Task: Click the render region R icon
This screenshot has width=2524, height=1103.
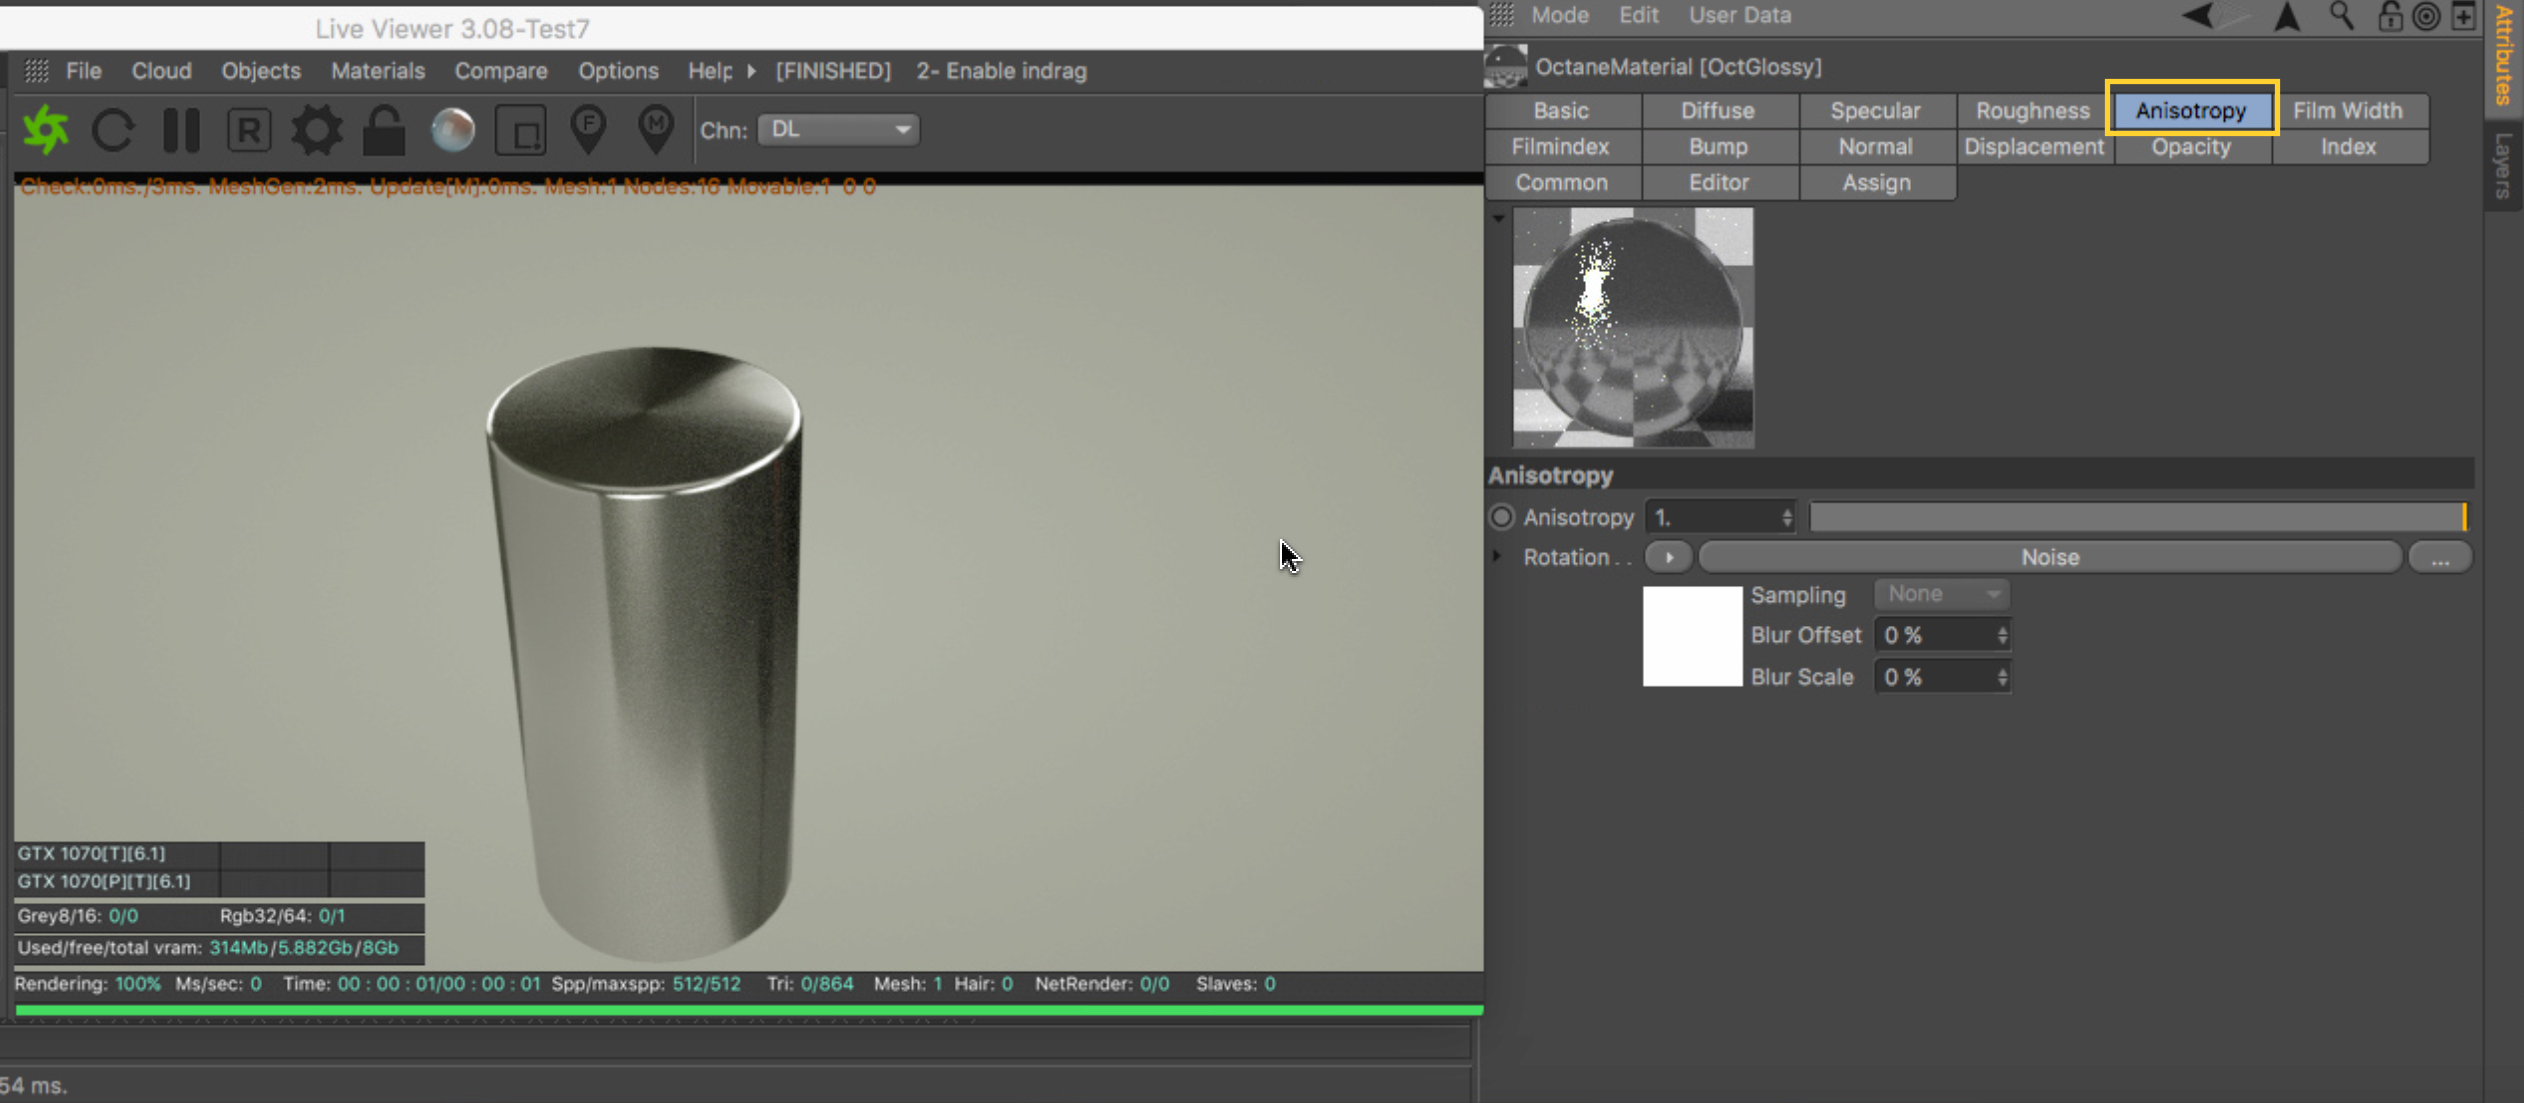Action: click(249, 130)
